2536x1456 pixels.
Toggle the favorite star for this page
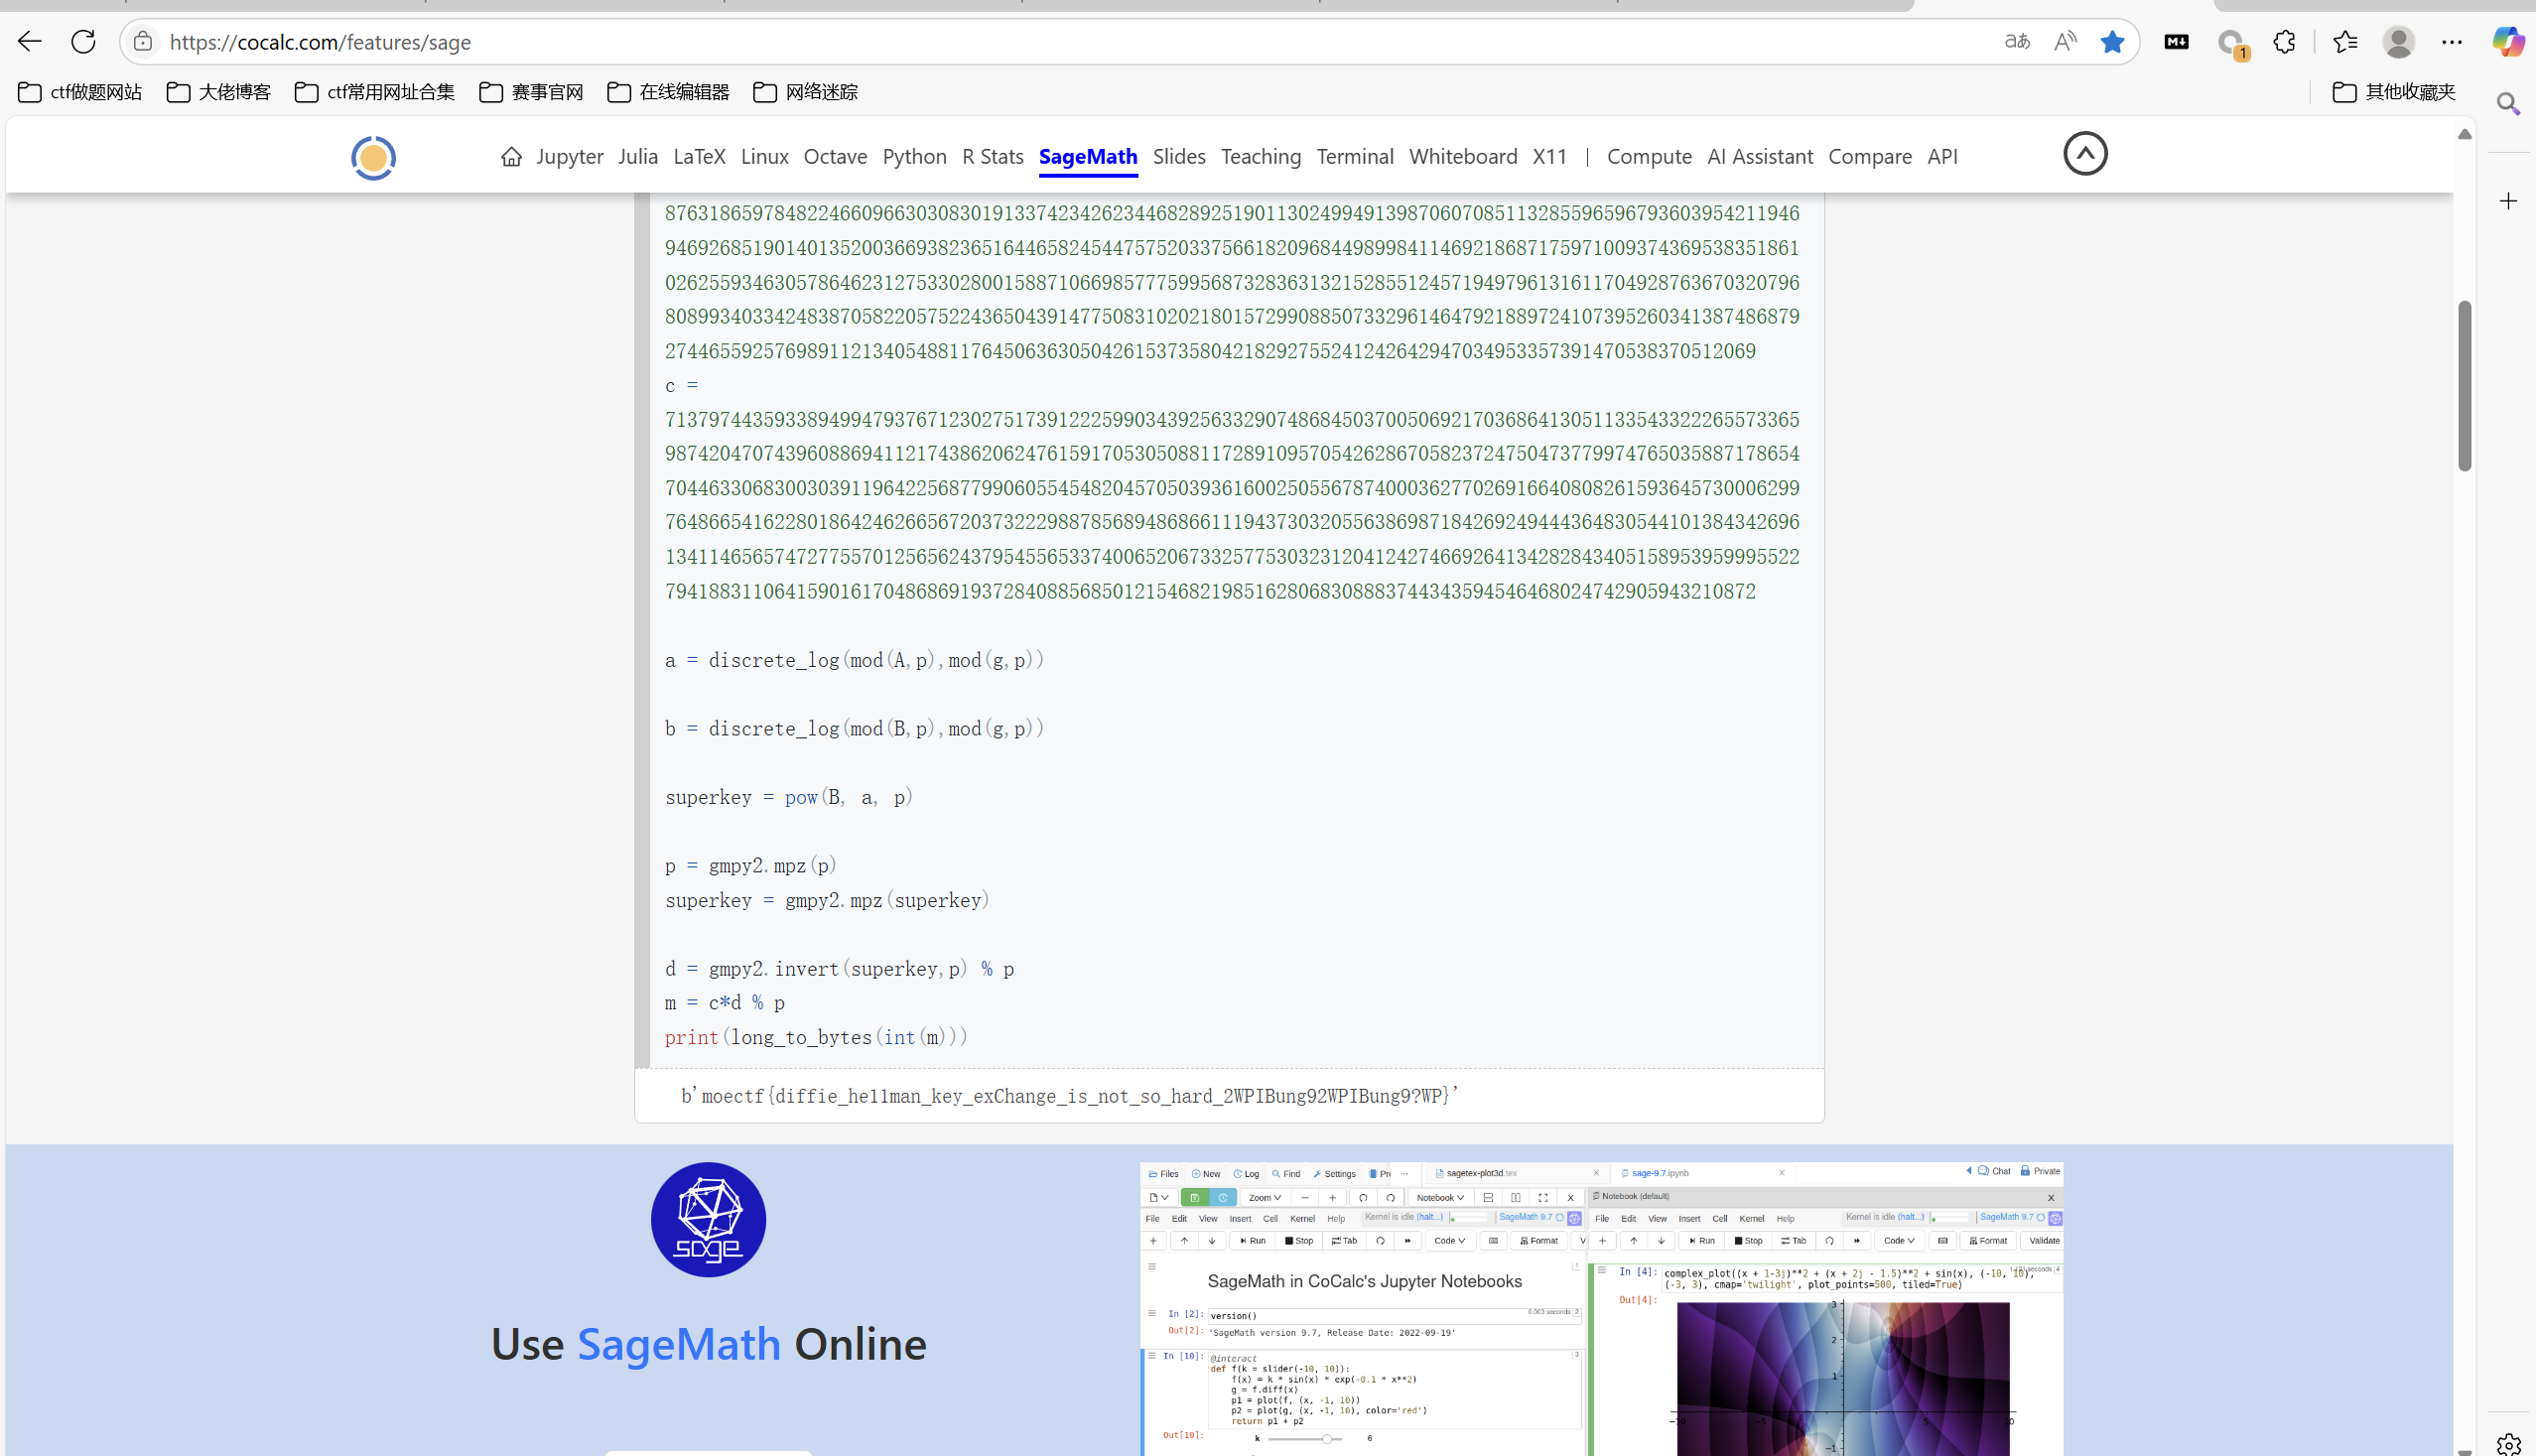pos(2112,41)
